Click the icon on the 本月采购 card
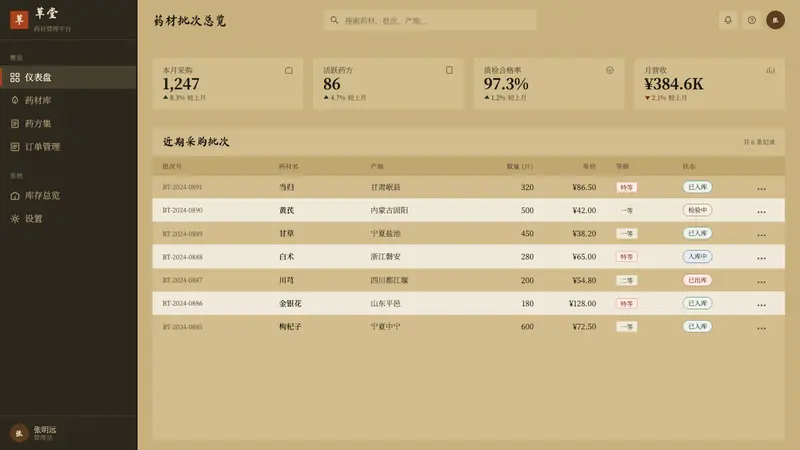 (x=289, y=70)
